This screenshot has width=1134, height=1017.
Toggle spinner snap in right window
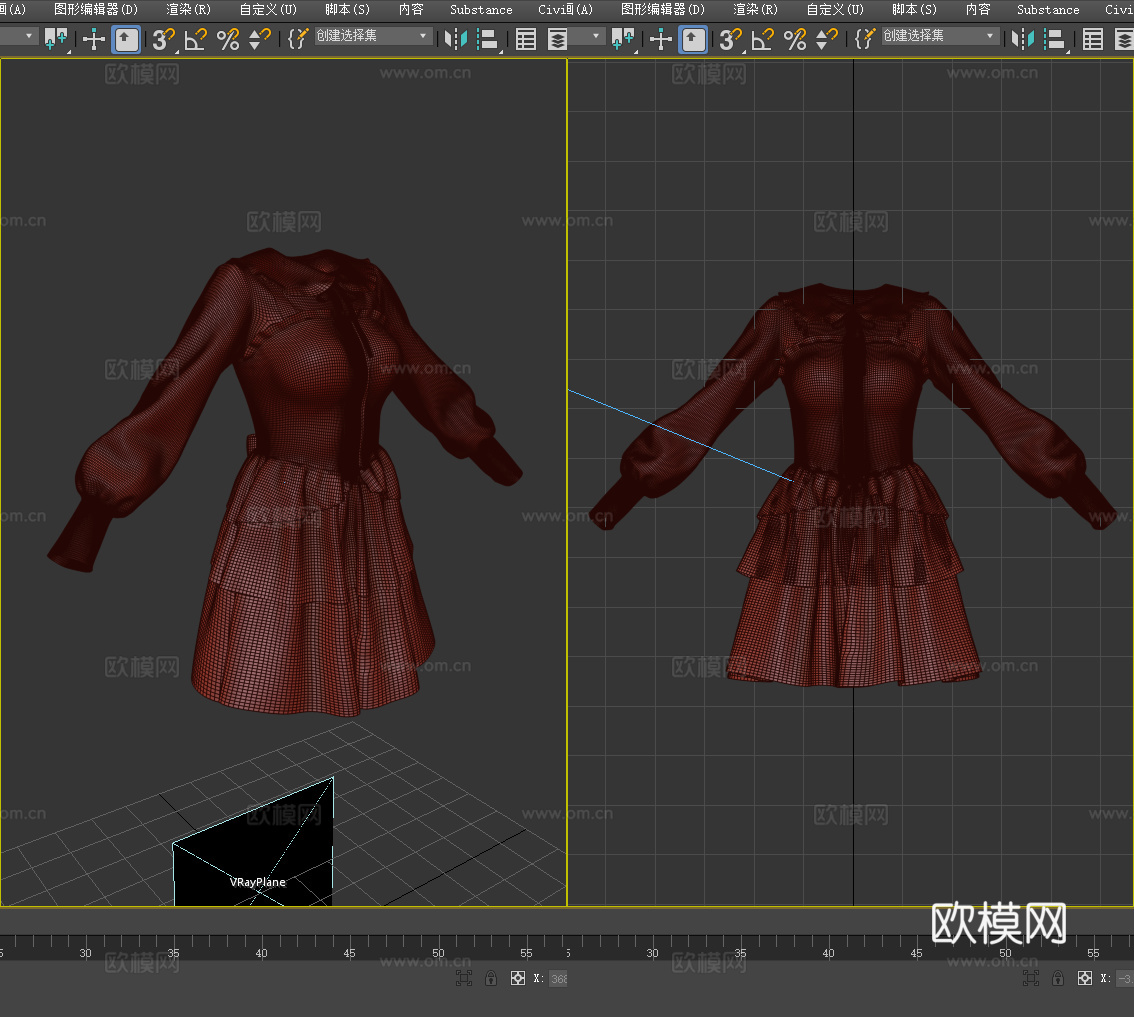tap(826, 39)
